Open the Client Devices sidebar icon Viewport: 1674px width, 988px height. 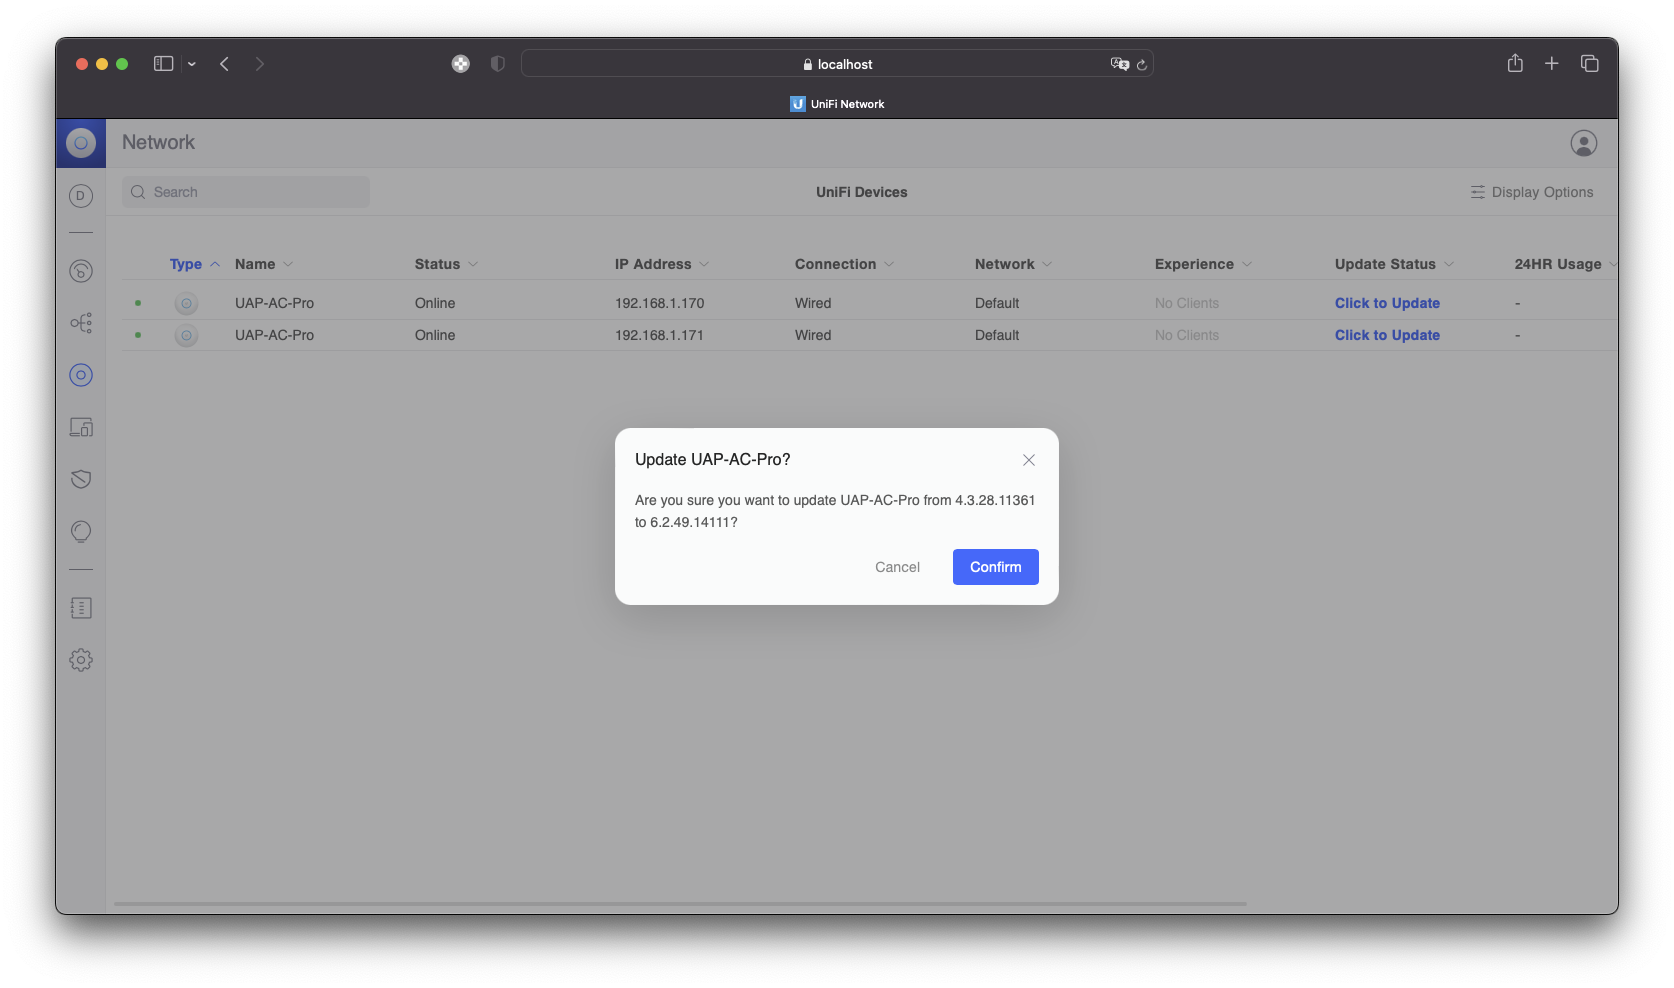point(81,428)
